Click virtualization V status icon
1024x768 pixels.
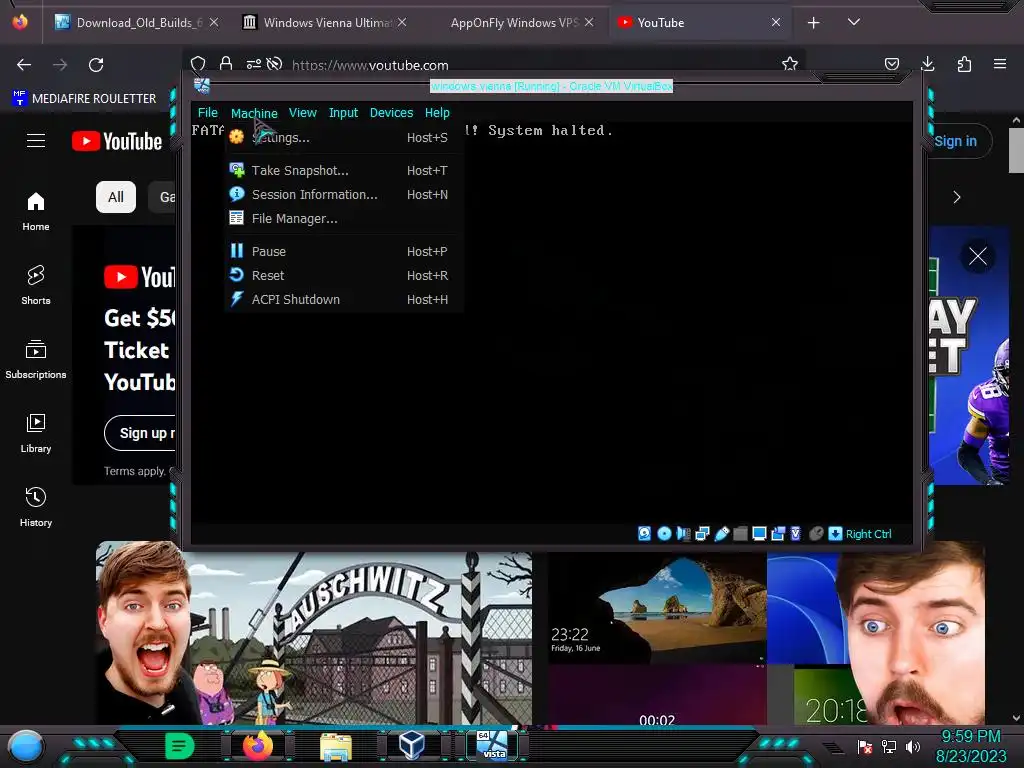click(795, 534)
